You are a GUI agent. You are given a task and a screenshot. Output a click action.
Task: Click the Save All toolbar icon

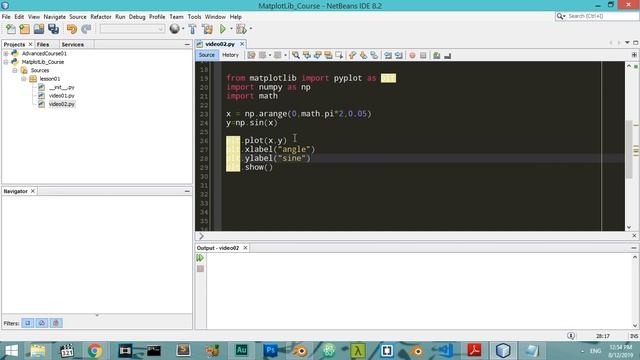coord(53,29)
